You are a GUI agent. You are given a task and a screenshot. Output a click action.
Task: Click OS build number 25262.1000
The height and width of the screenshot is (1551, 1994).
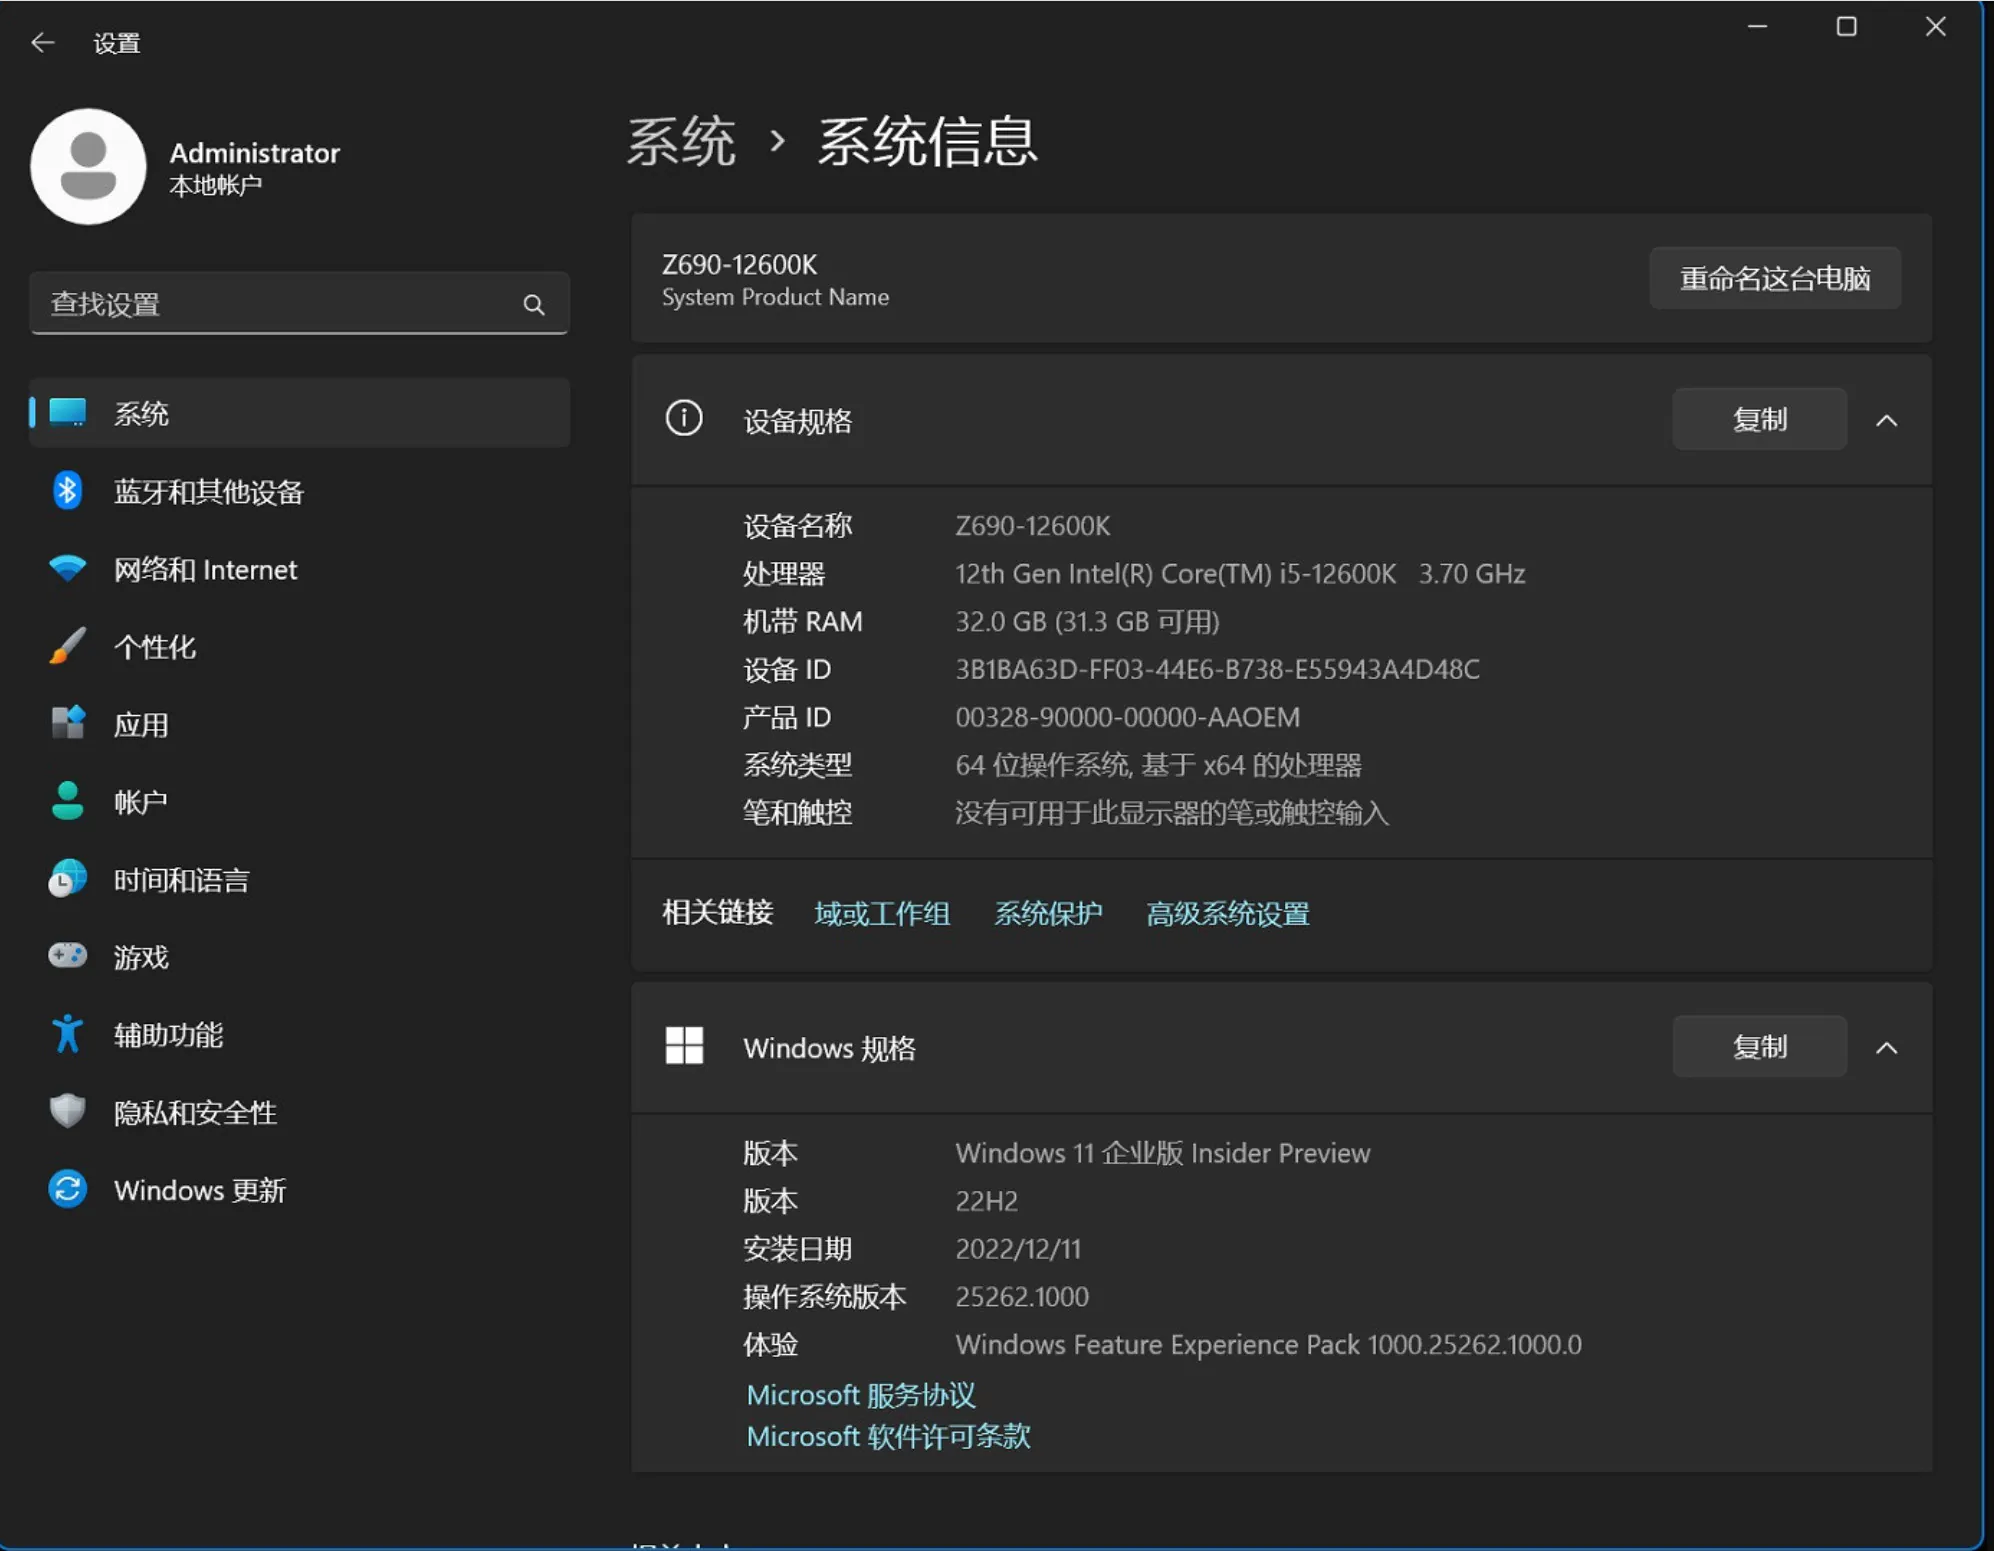[1022, 1296]
